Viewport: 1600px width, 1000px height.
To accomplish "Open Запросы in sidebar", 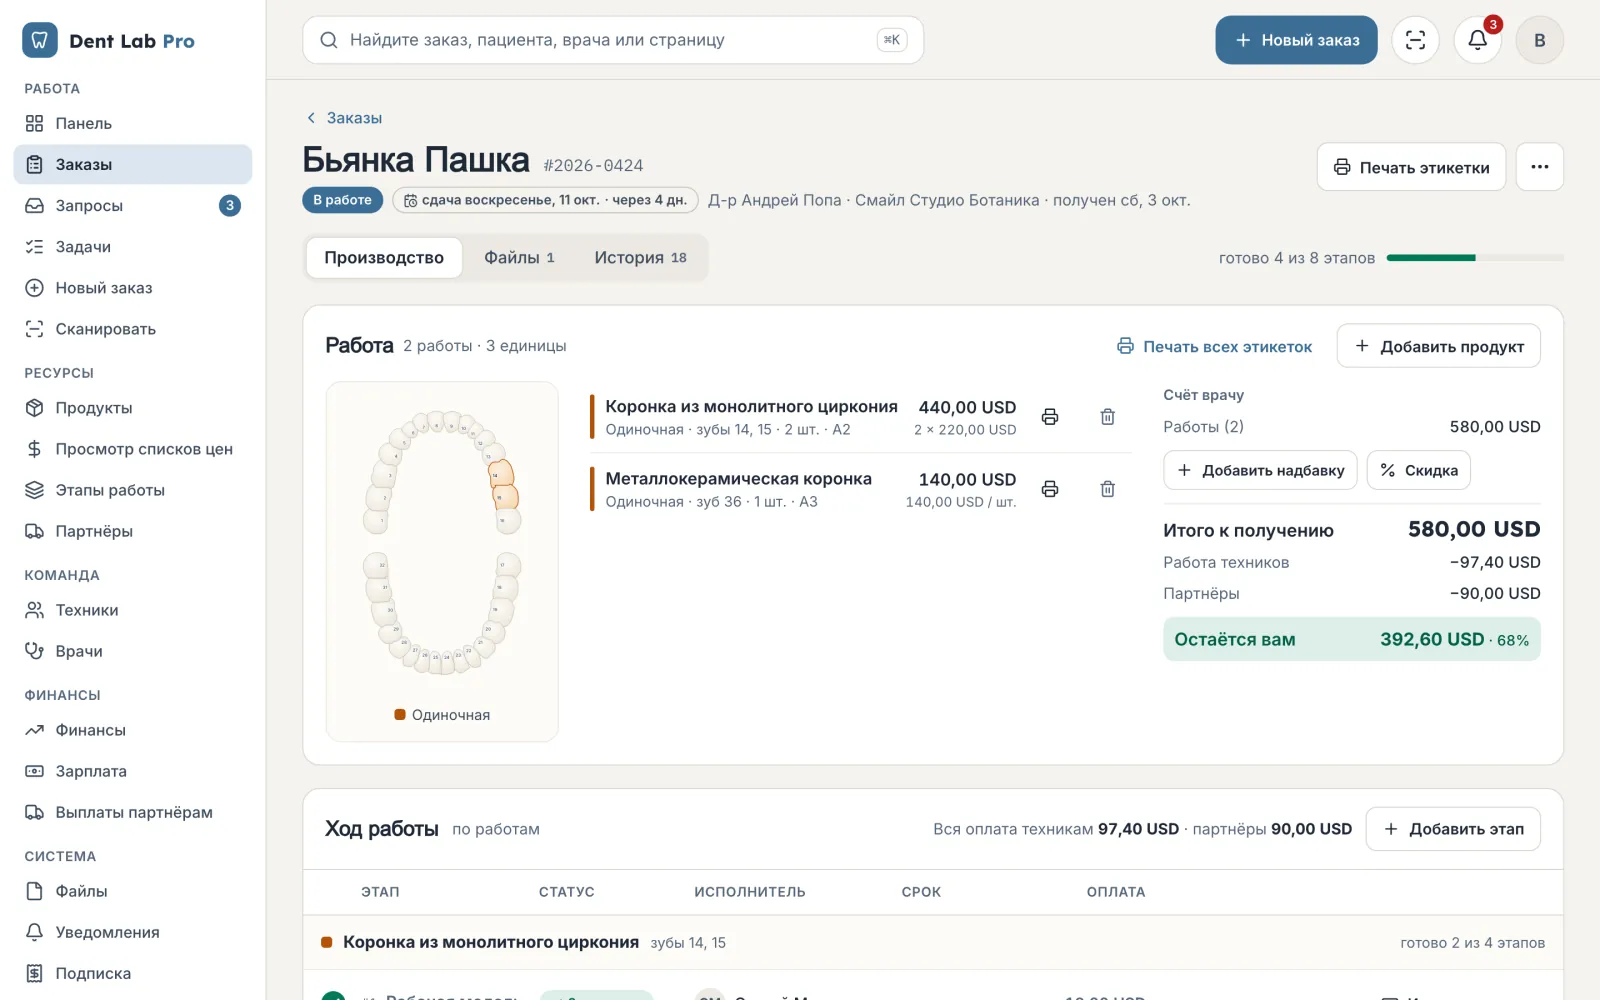I will [x=133, y=205].
